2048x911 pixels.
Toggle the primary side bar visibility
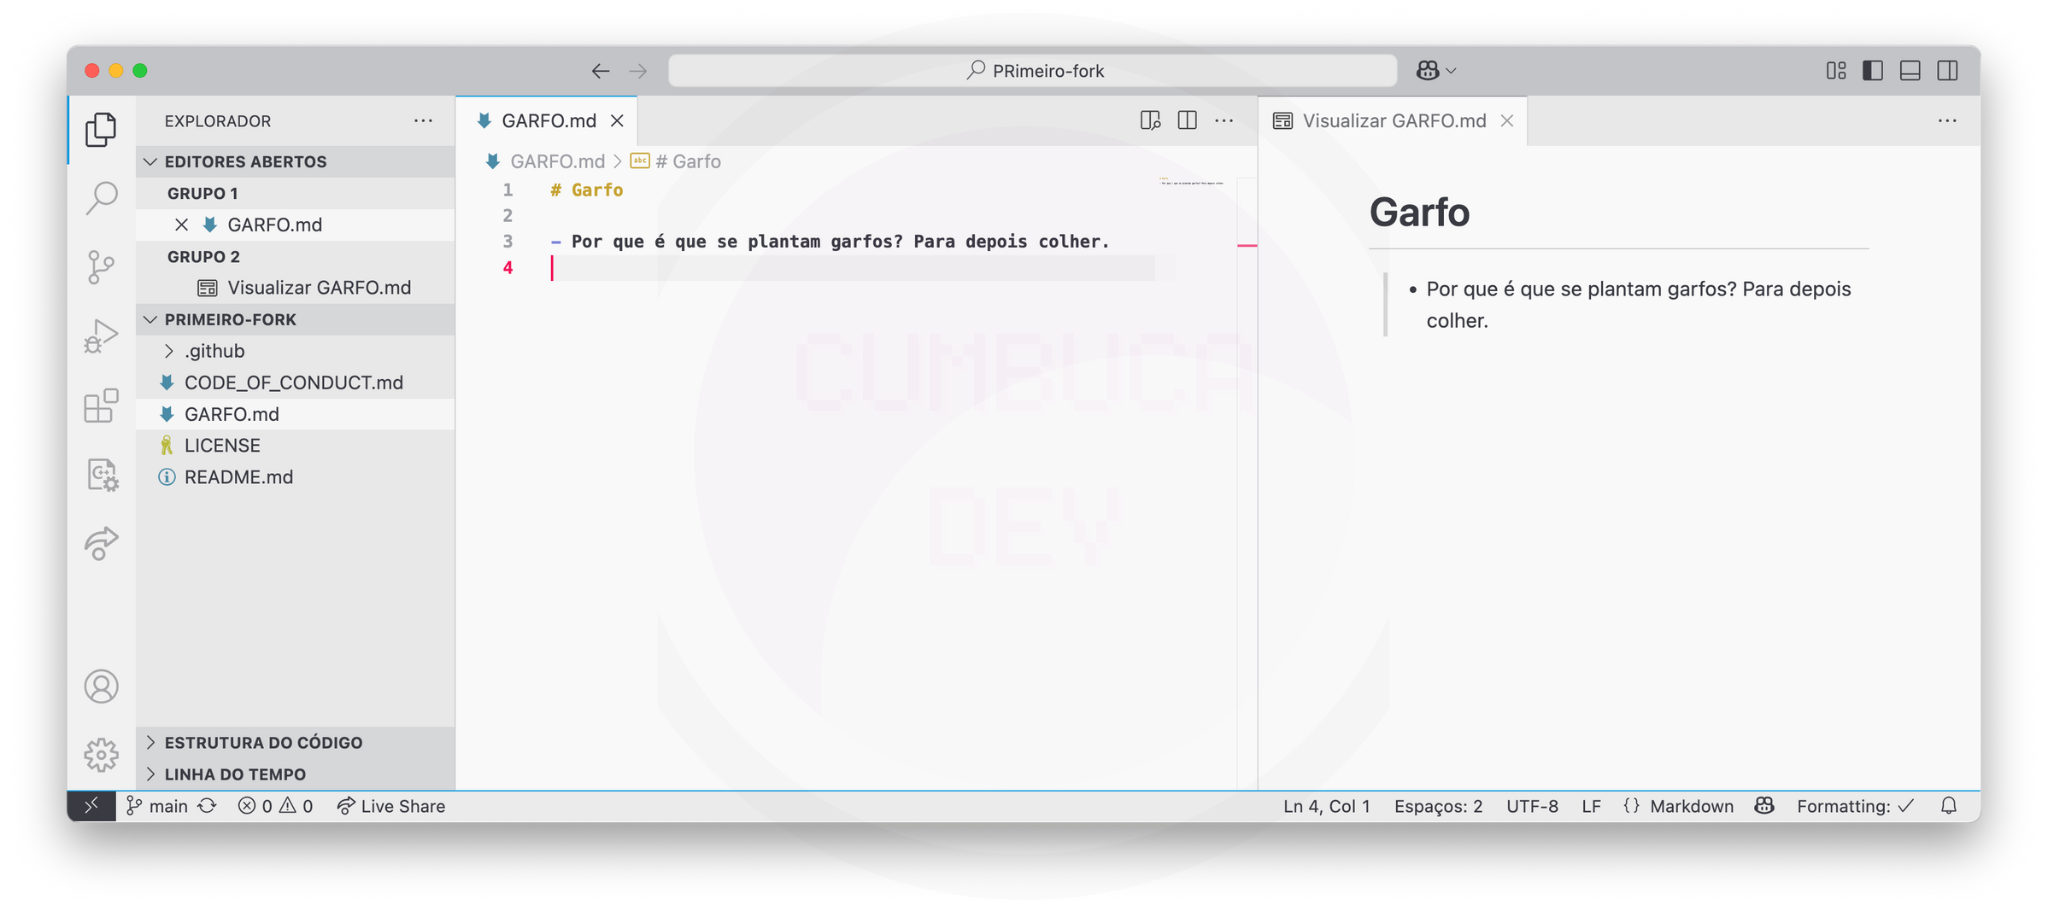tap(1873, 71)
